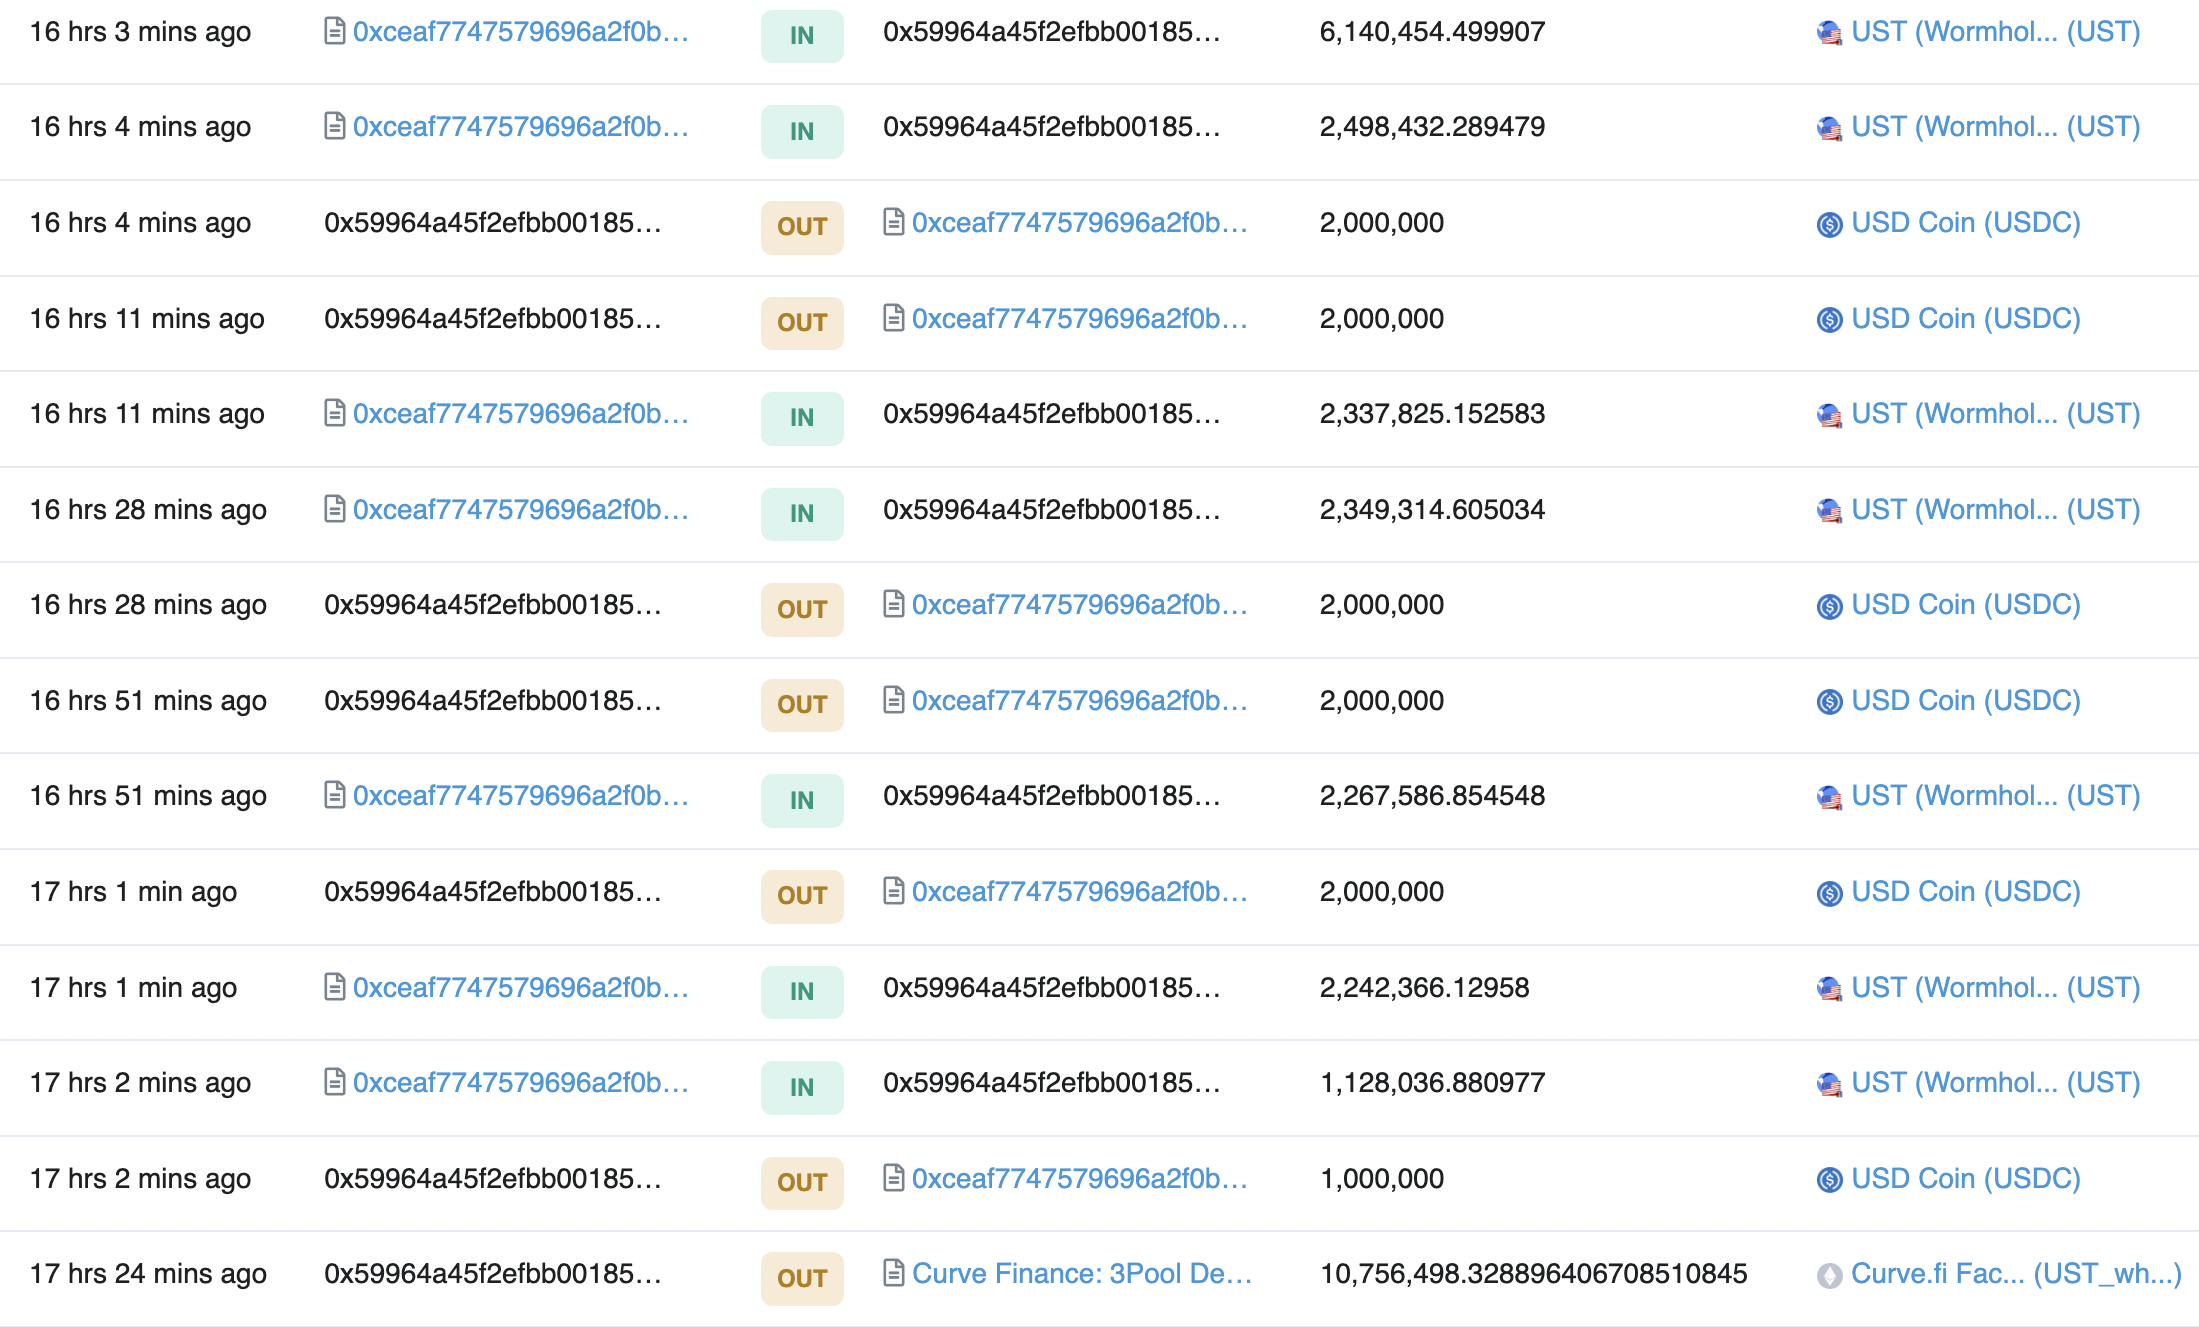
Task: Open UST (Wormhol... link in 2,267,586.854548 row
Action: point(1996,795)
